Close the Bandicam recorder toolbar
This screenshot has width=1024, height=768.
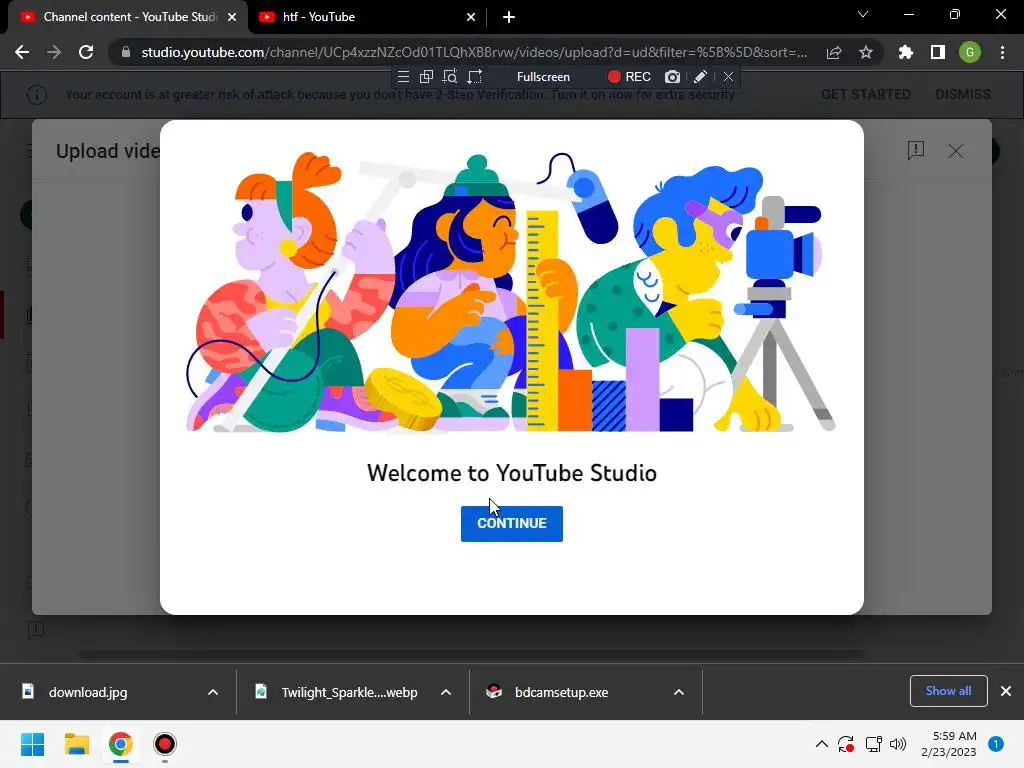pyautogui.click(x=728, y=77)
